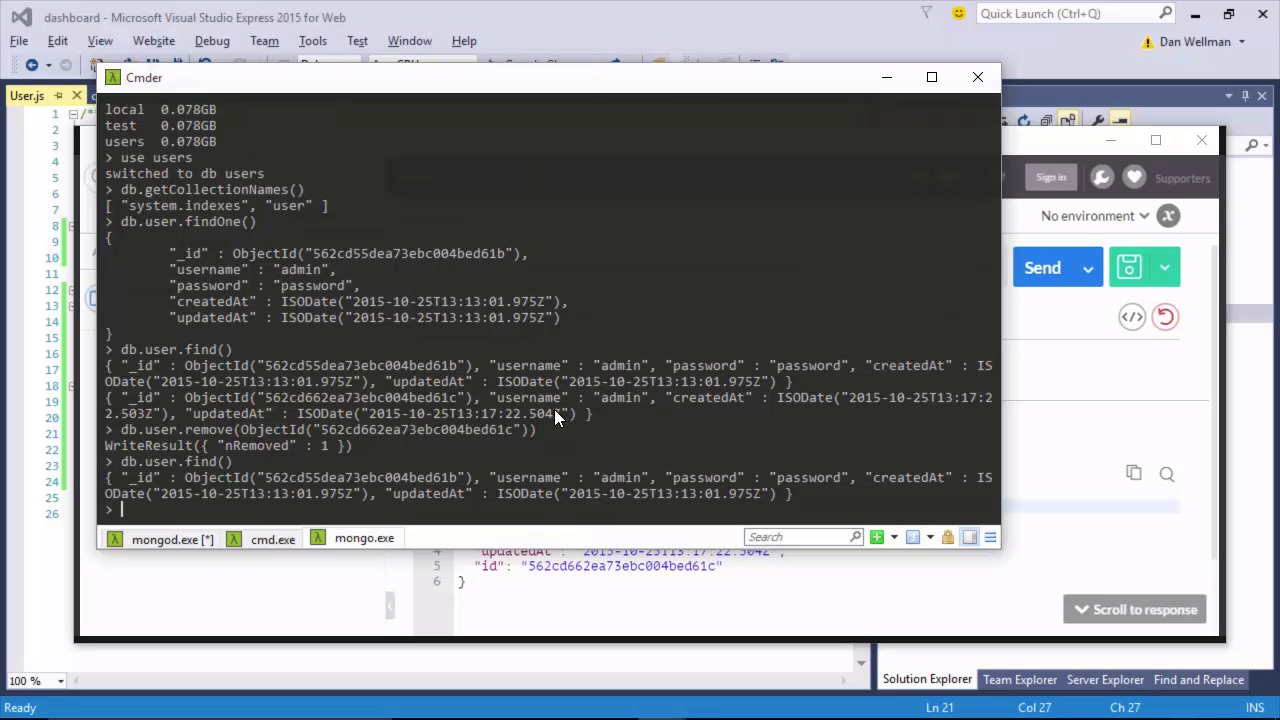This screenshot has height=720, width=1280.
Task: Click the Solution Explorer refresh icon
Action: point(1022,121)
